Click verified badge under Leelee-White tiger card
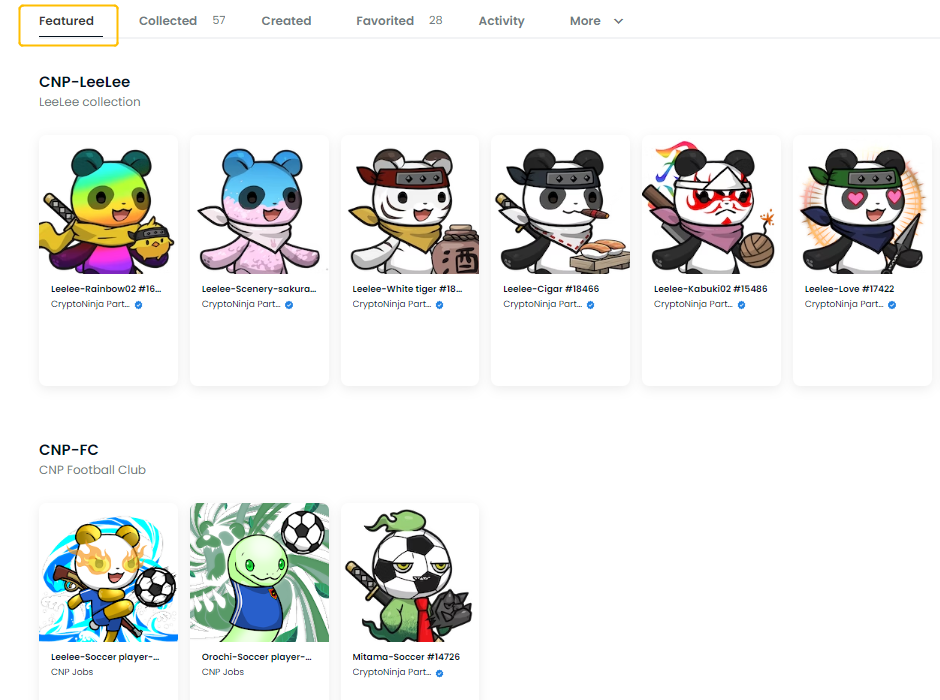Viewport: 940px width, 700px height. [439, 305]
